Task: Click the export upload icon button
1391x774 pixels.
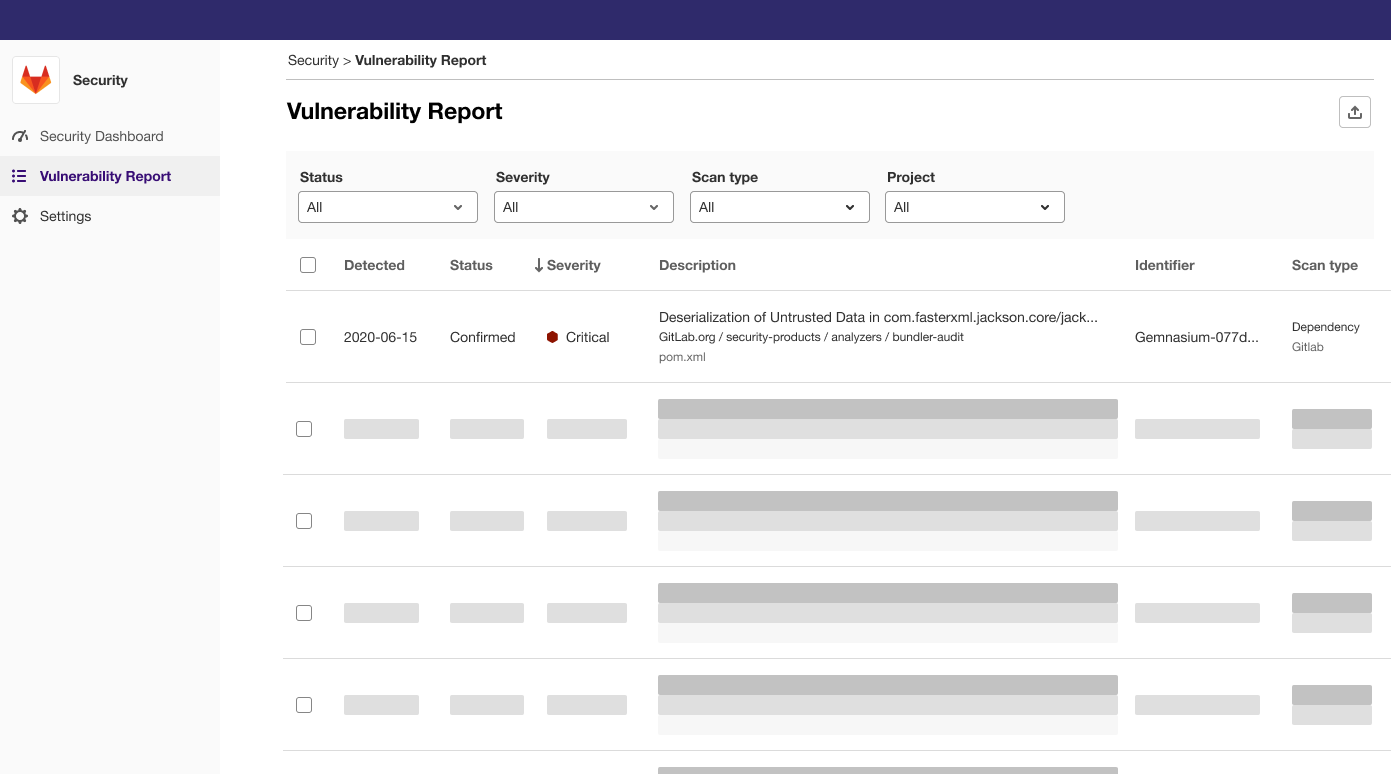Action: pyautogui.click(x=1354, y=112)
